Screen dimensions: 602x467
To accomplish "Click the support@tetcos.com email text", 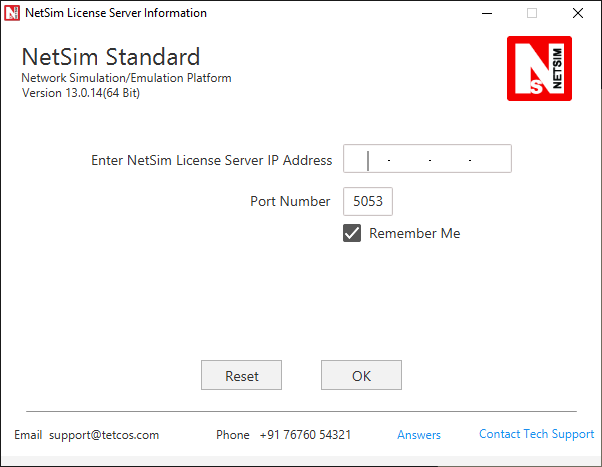I will [x=104, y=435].
